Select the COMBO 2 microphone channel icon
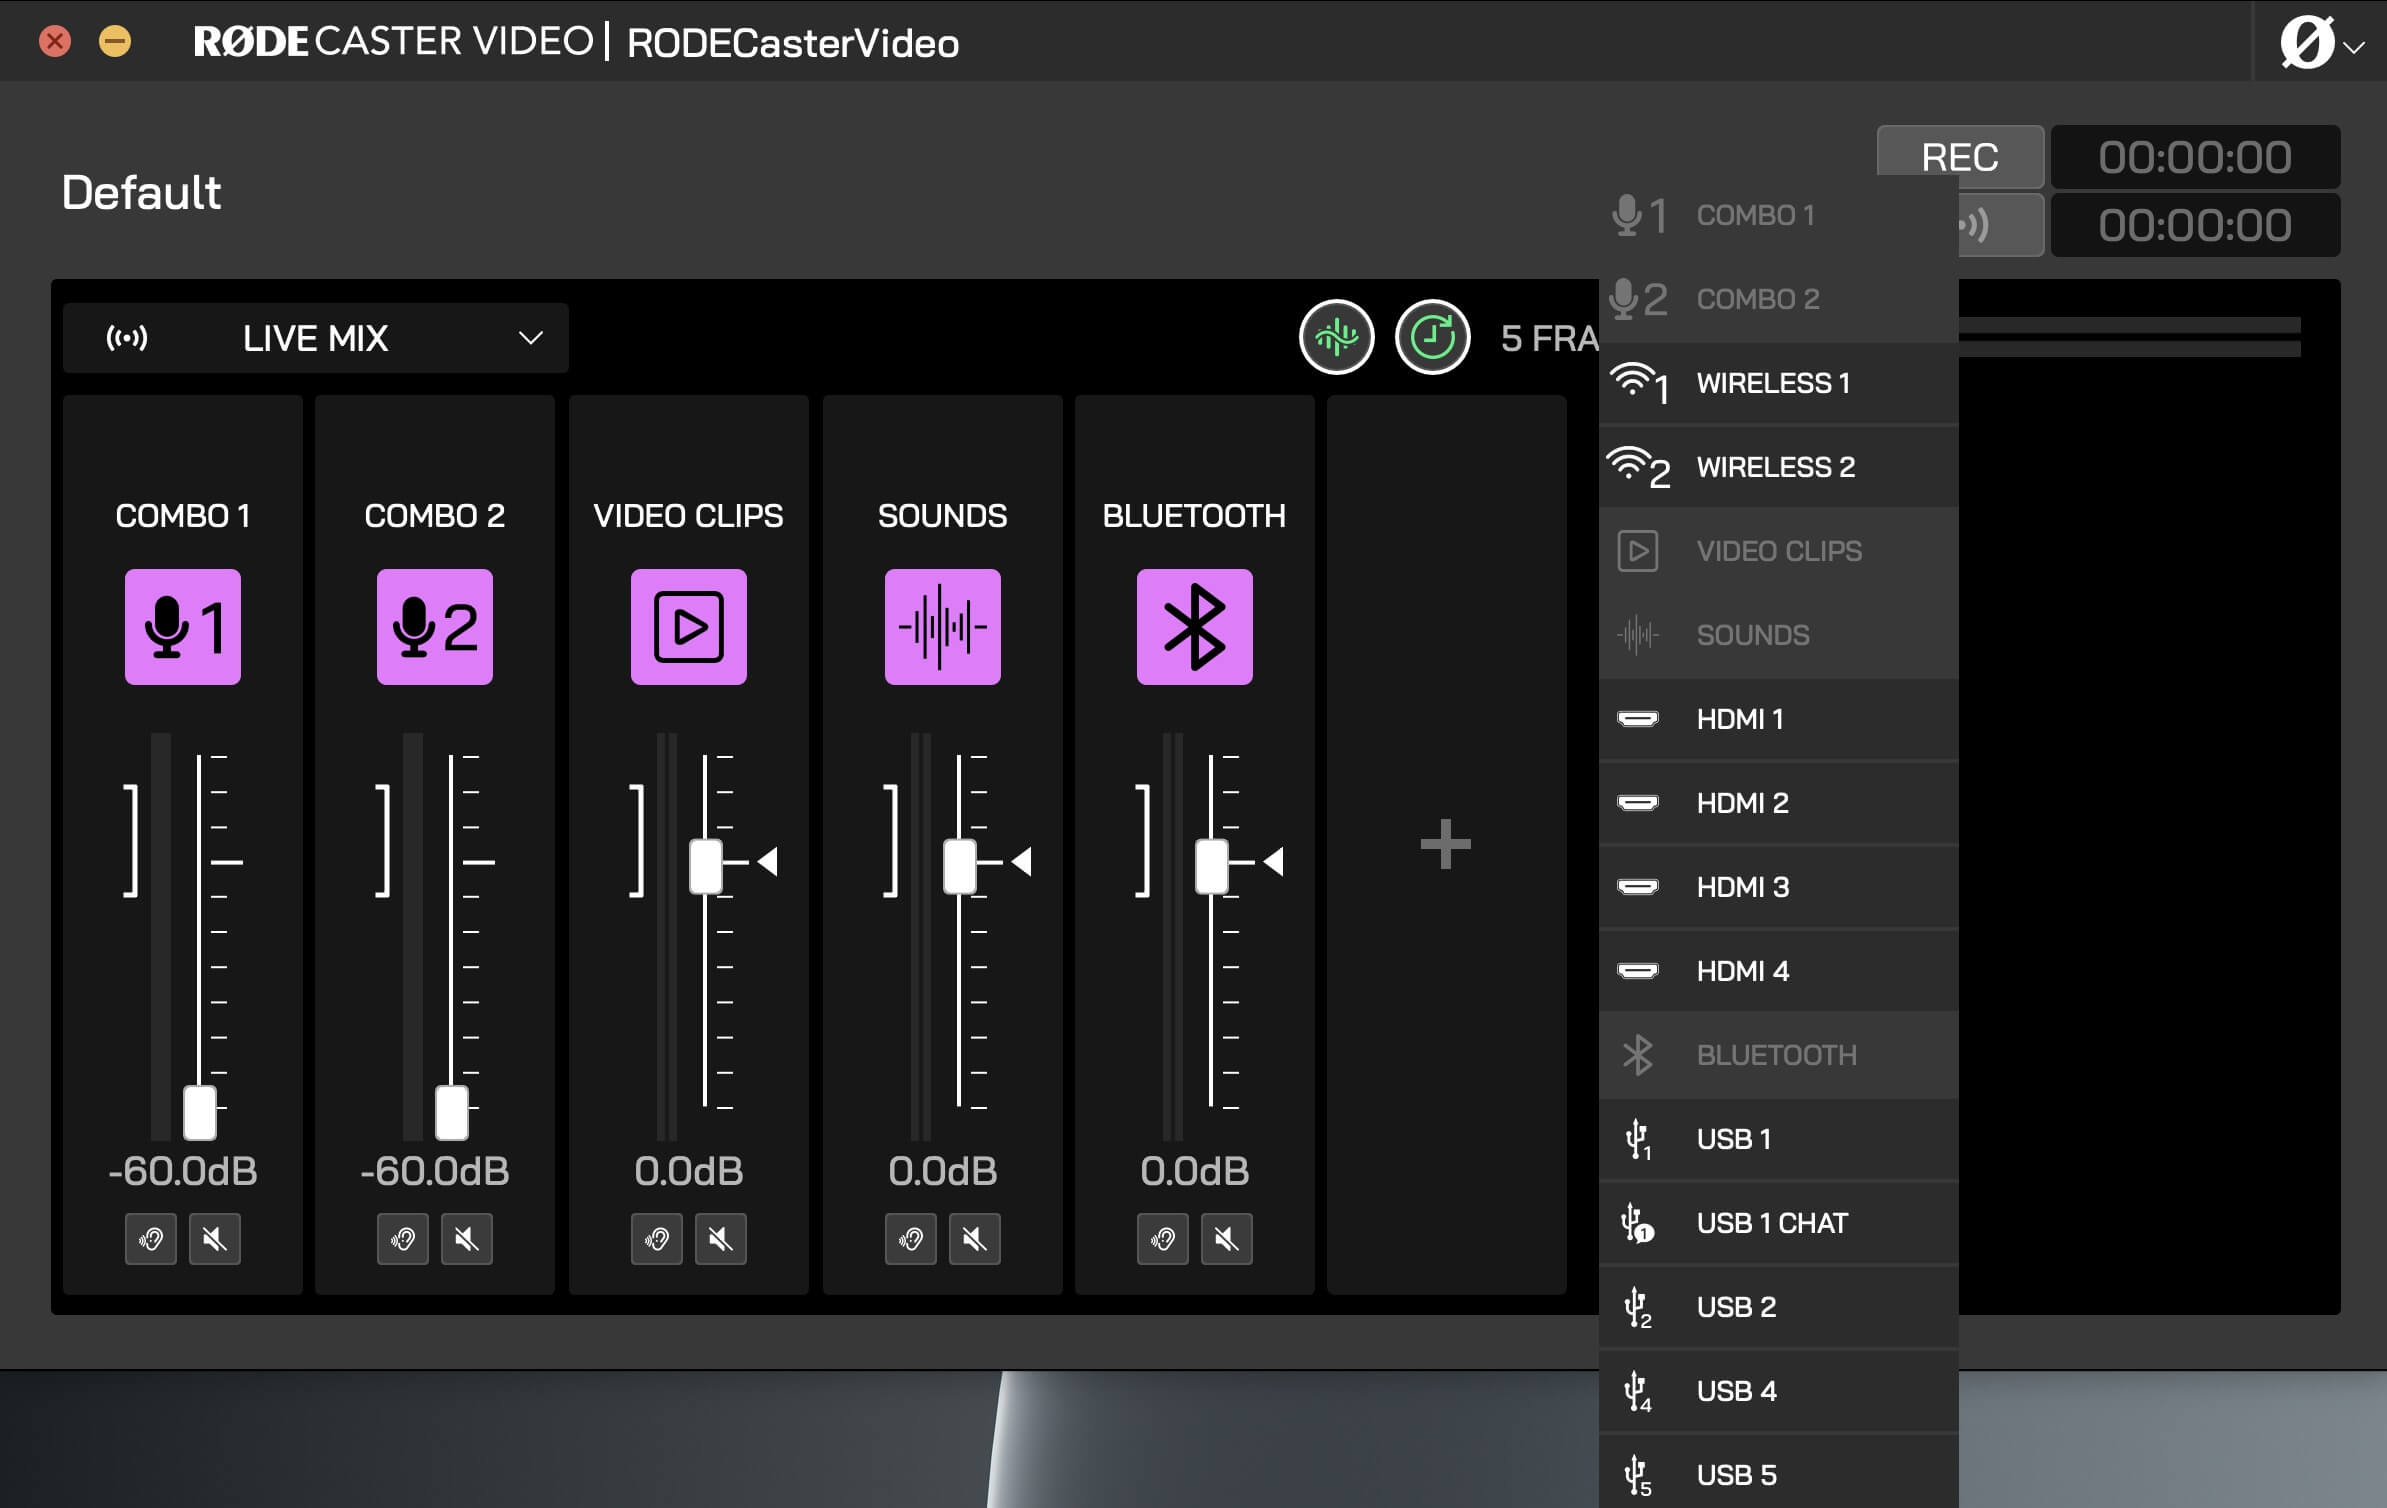This screenshot has height=1508, width=2387. pos(435,627)
